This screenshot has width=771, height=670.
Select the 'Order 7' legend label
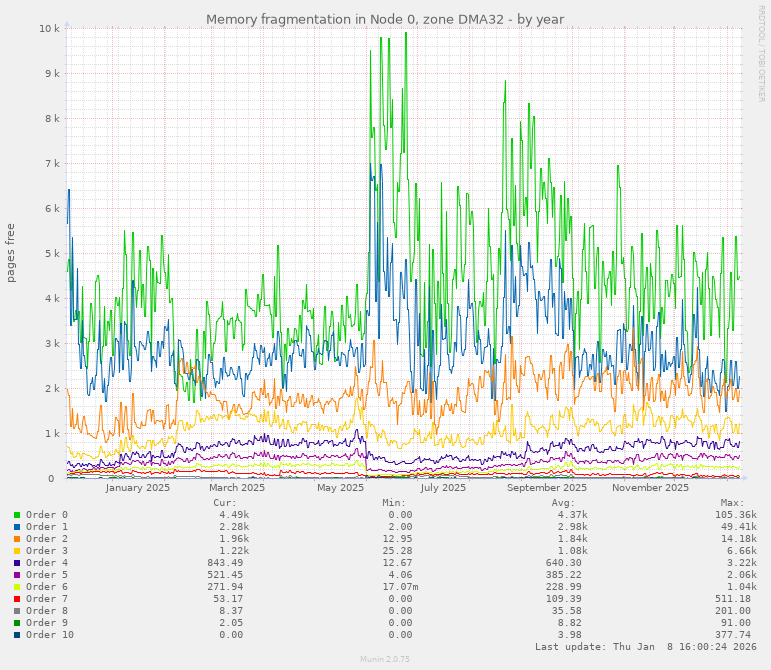click(x=47, y=599)
